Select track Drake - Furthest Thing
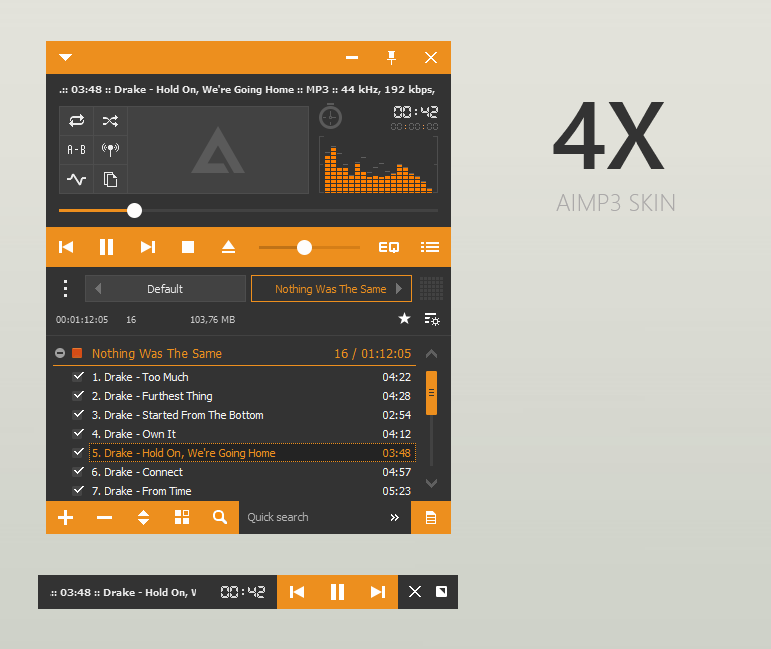The width and height of the screenshot is (771, 649). click(252, 396)
